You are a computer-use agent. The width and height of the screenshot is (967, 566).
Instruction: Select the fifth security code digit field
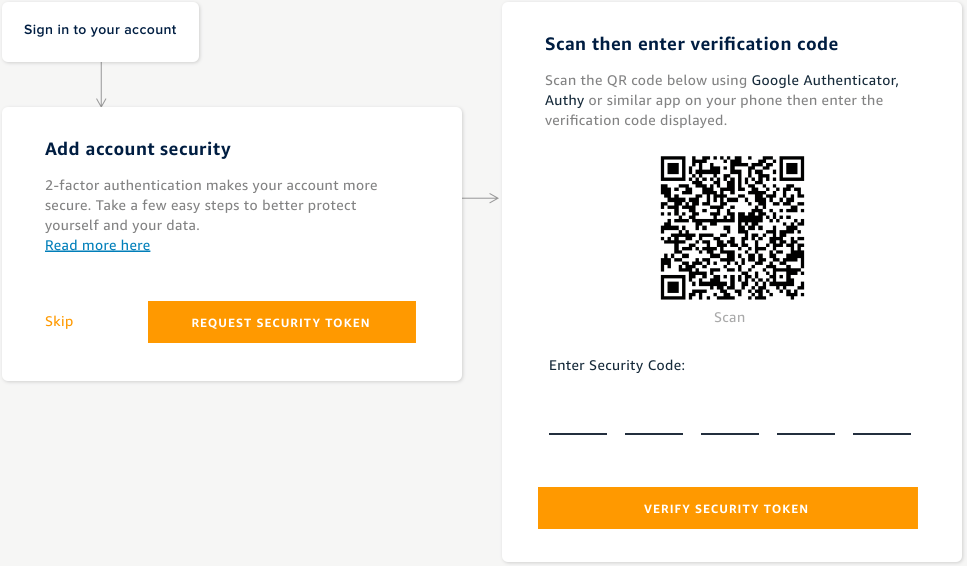coord(882,419)
